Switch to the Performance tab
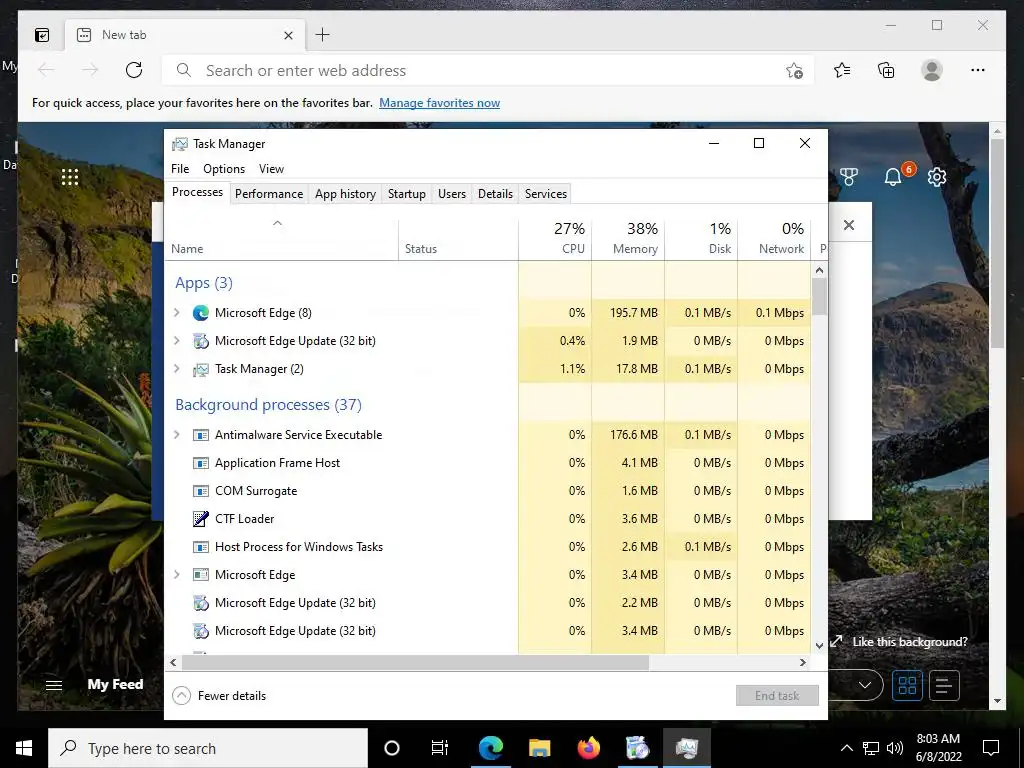1024x768 pixels. pos(269,194)
